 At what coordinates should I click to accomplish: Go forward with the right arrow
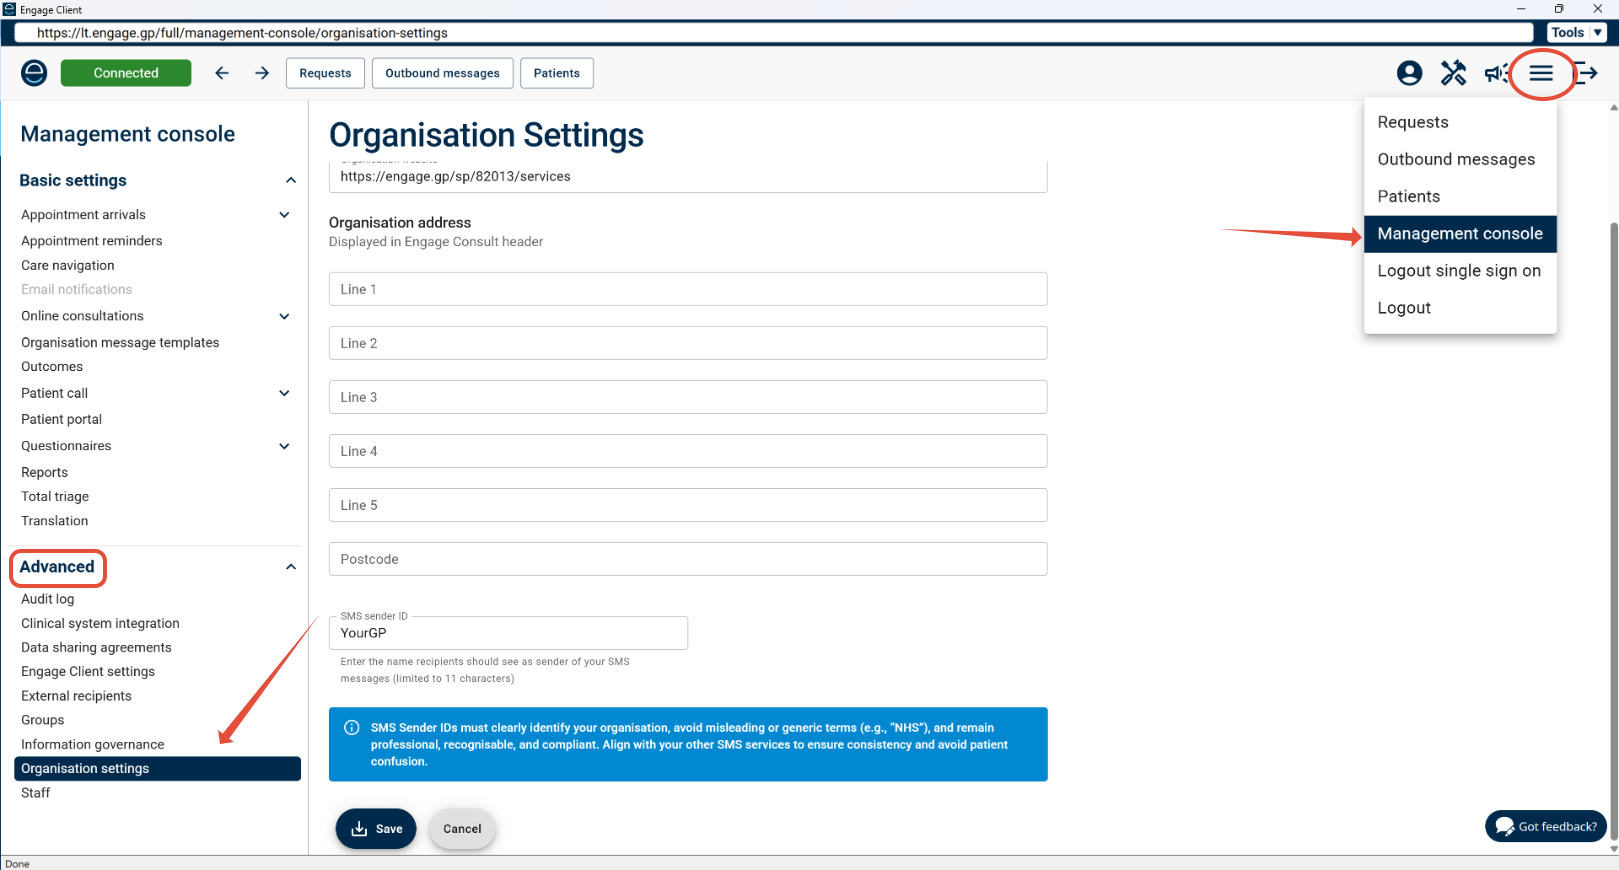[262, 73]
